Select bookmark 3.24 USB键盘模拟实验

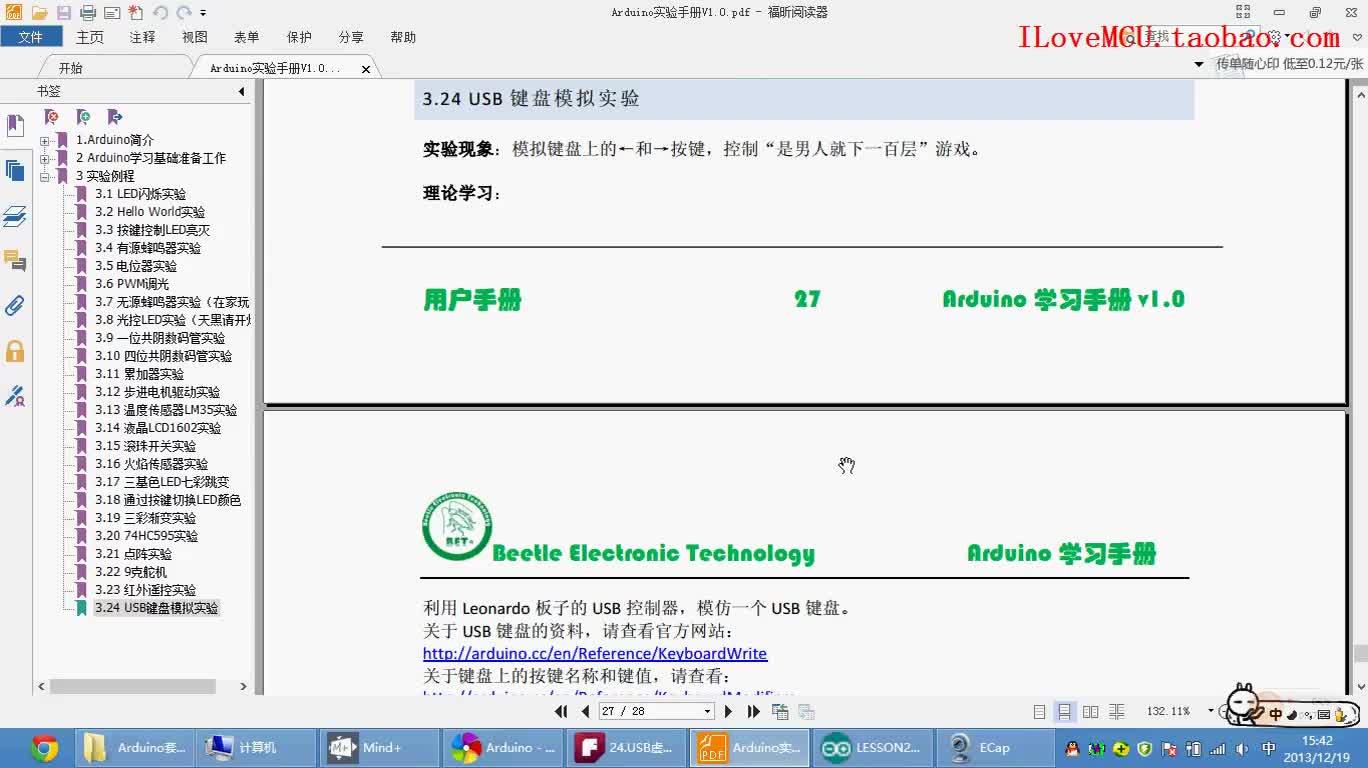(x=156, y=608)
